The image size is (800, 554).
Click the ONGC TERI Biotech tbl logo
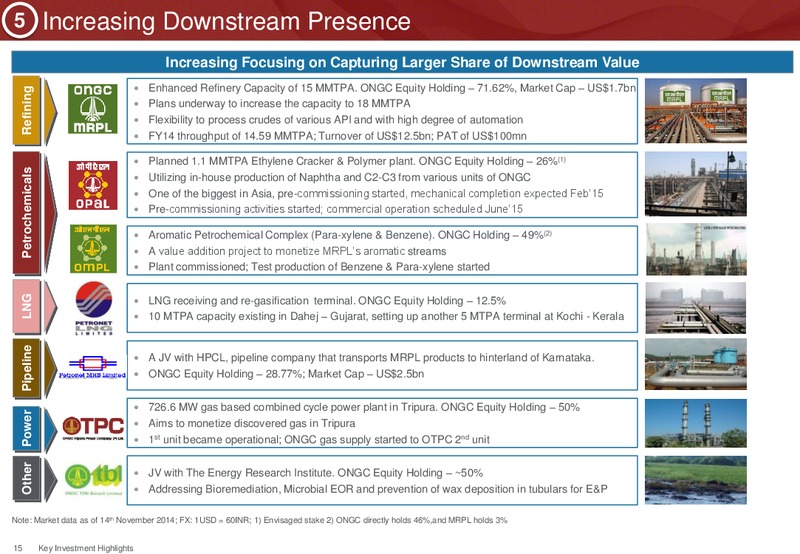point(93,480)
